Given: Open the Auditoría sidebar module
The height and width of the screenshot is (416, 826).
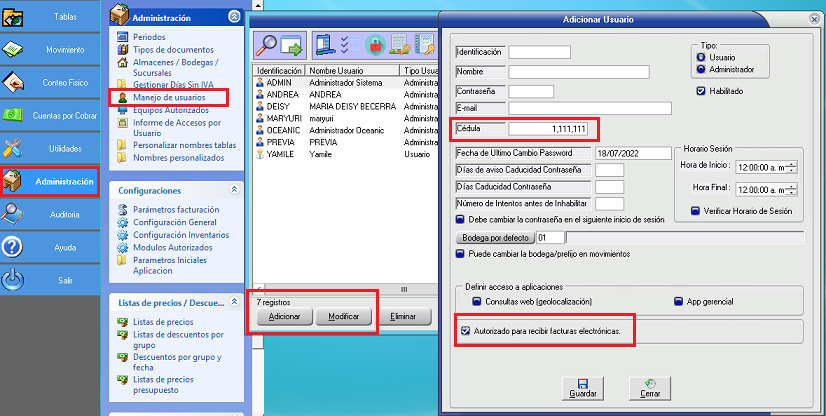Looking at the screenshot, I should point(50,214).
